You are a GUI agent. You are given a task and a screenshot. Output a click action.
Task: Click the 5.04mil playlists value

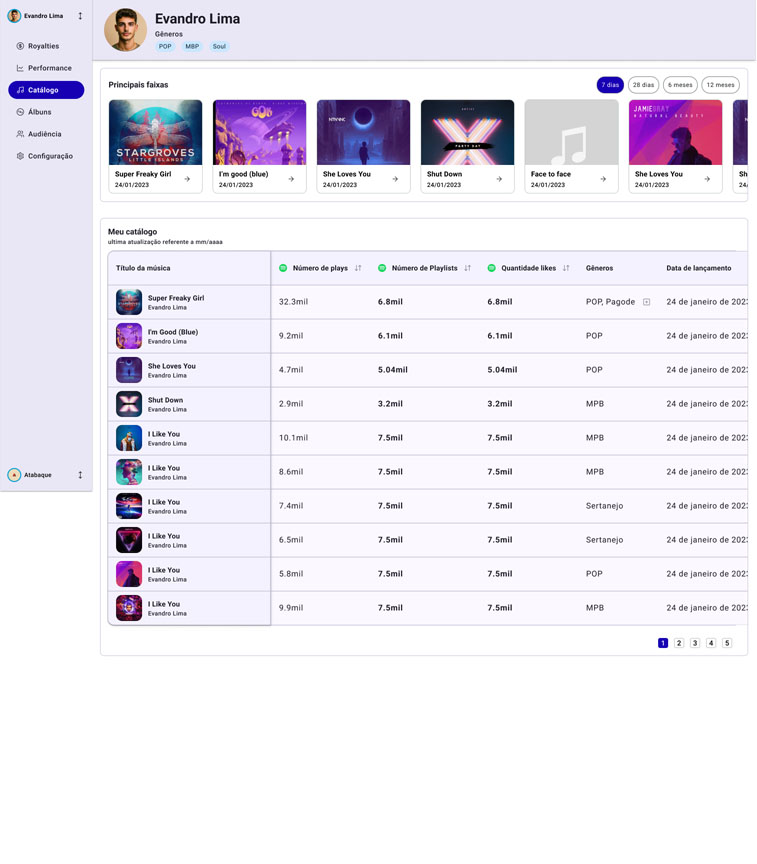(x=393, y=370)
